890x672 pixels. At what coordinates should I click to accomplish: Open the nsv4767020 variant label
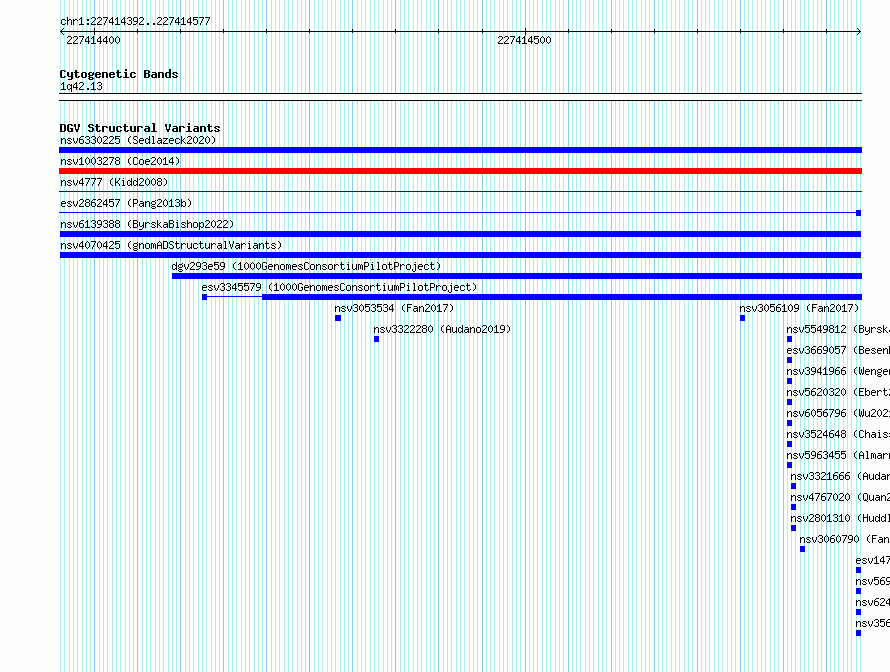pos(840,497)
